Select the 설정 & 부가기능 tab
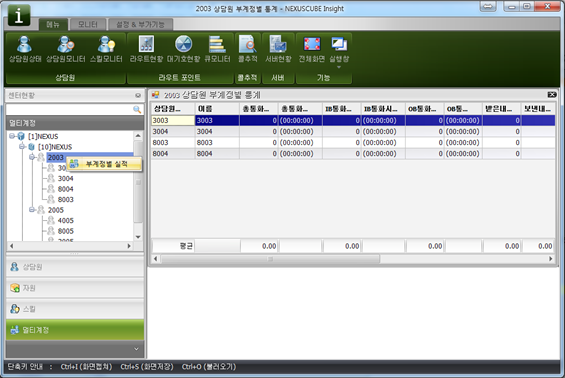565x378 pixels. pos(140,25)
